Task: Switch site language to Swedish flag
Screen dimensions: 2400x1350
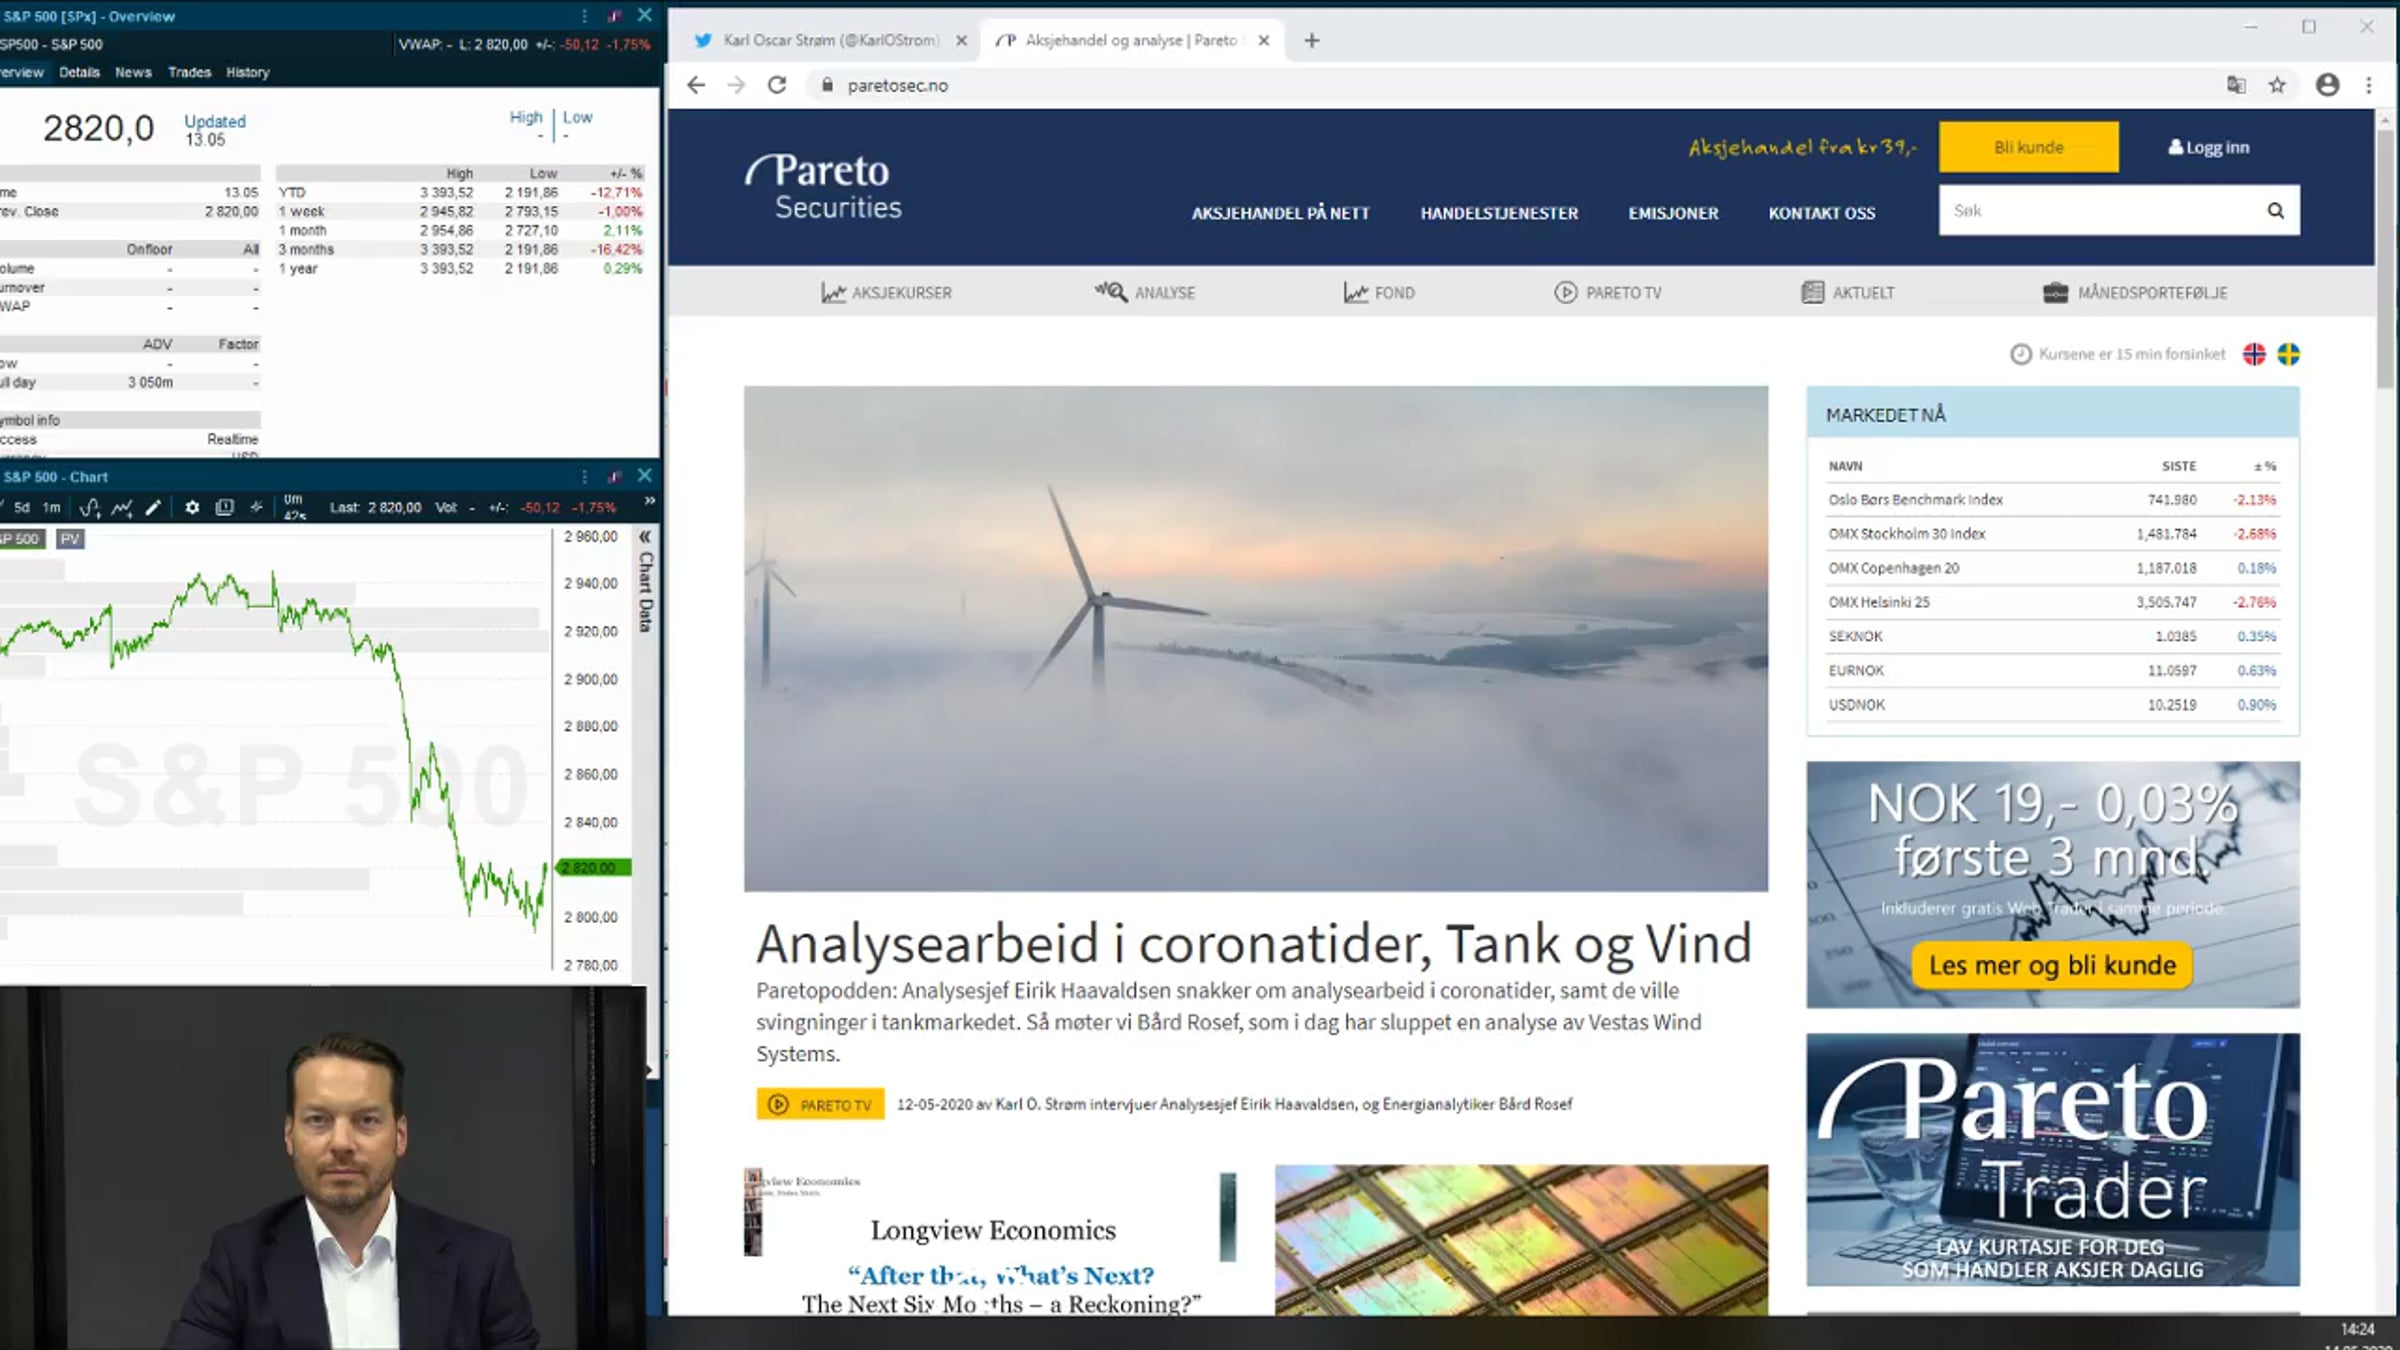Action: click(x=2288, y=354)
